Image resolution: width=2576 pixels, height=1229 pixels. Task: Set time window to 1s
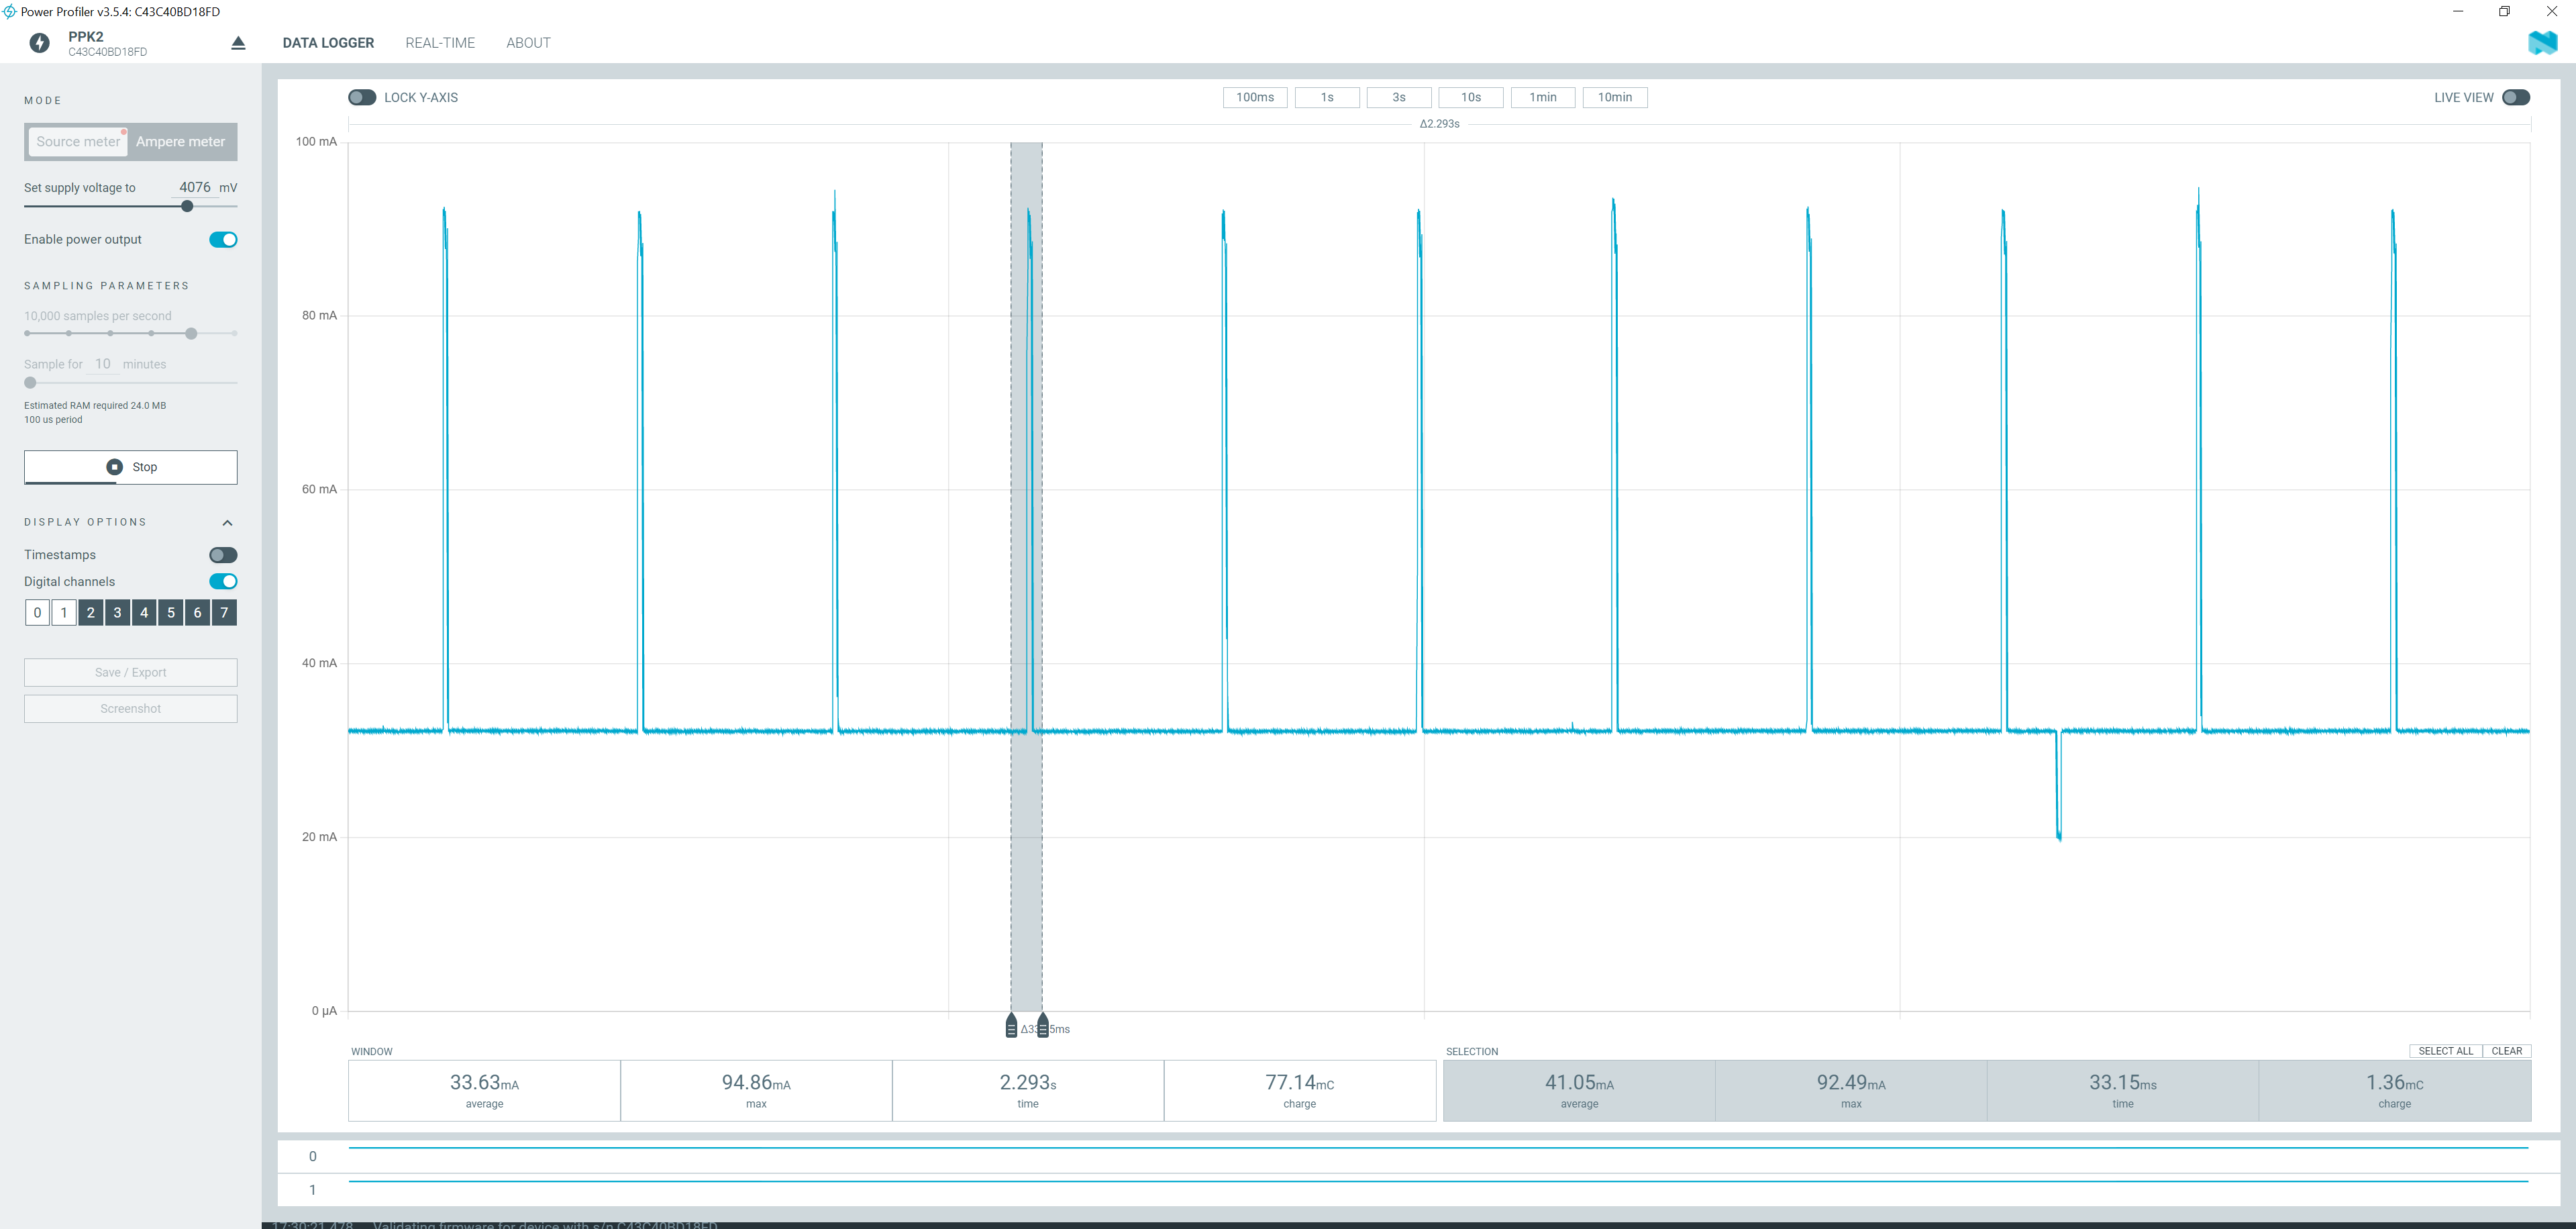point(1327,97)
